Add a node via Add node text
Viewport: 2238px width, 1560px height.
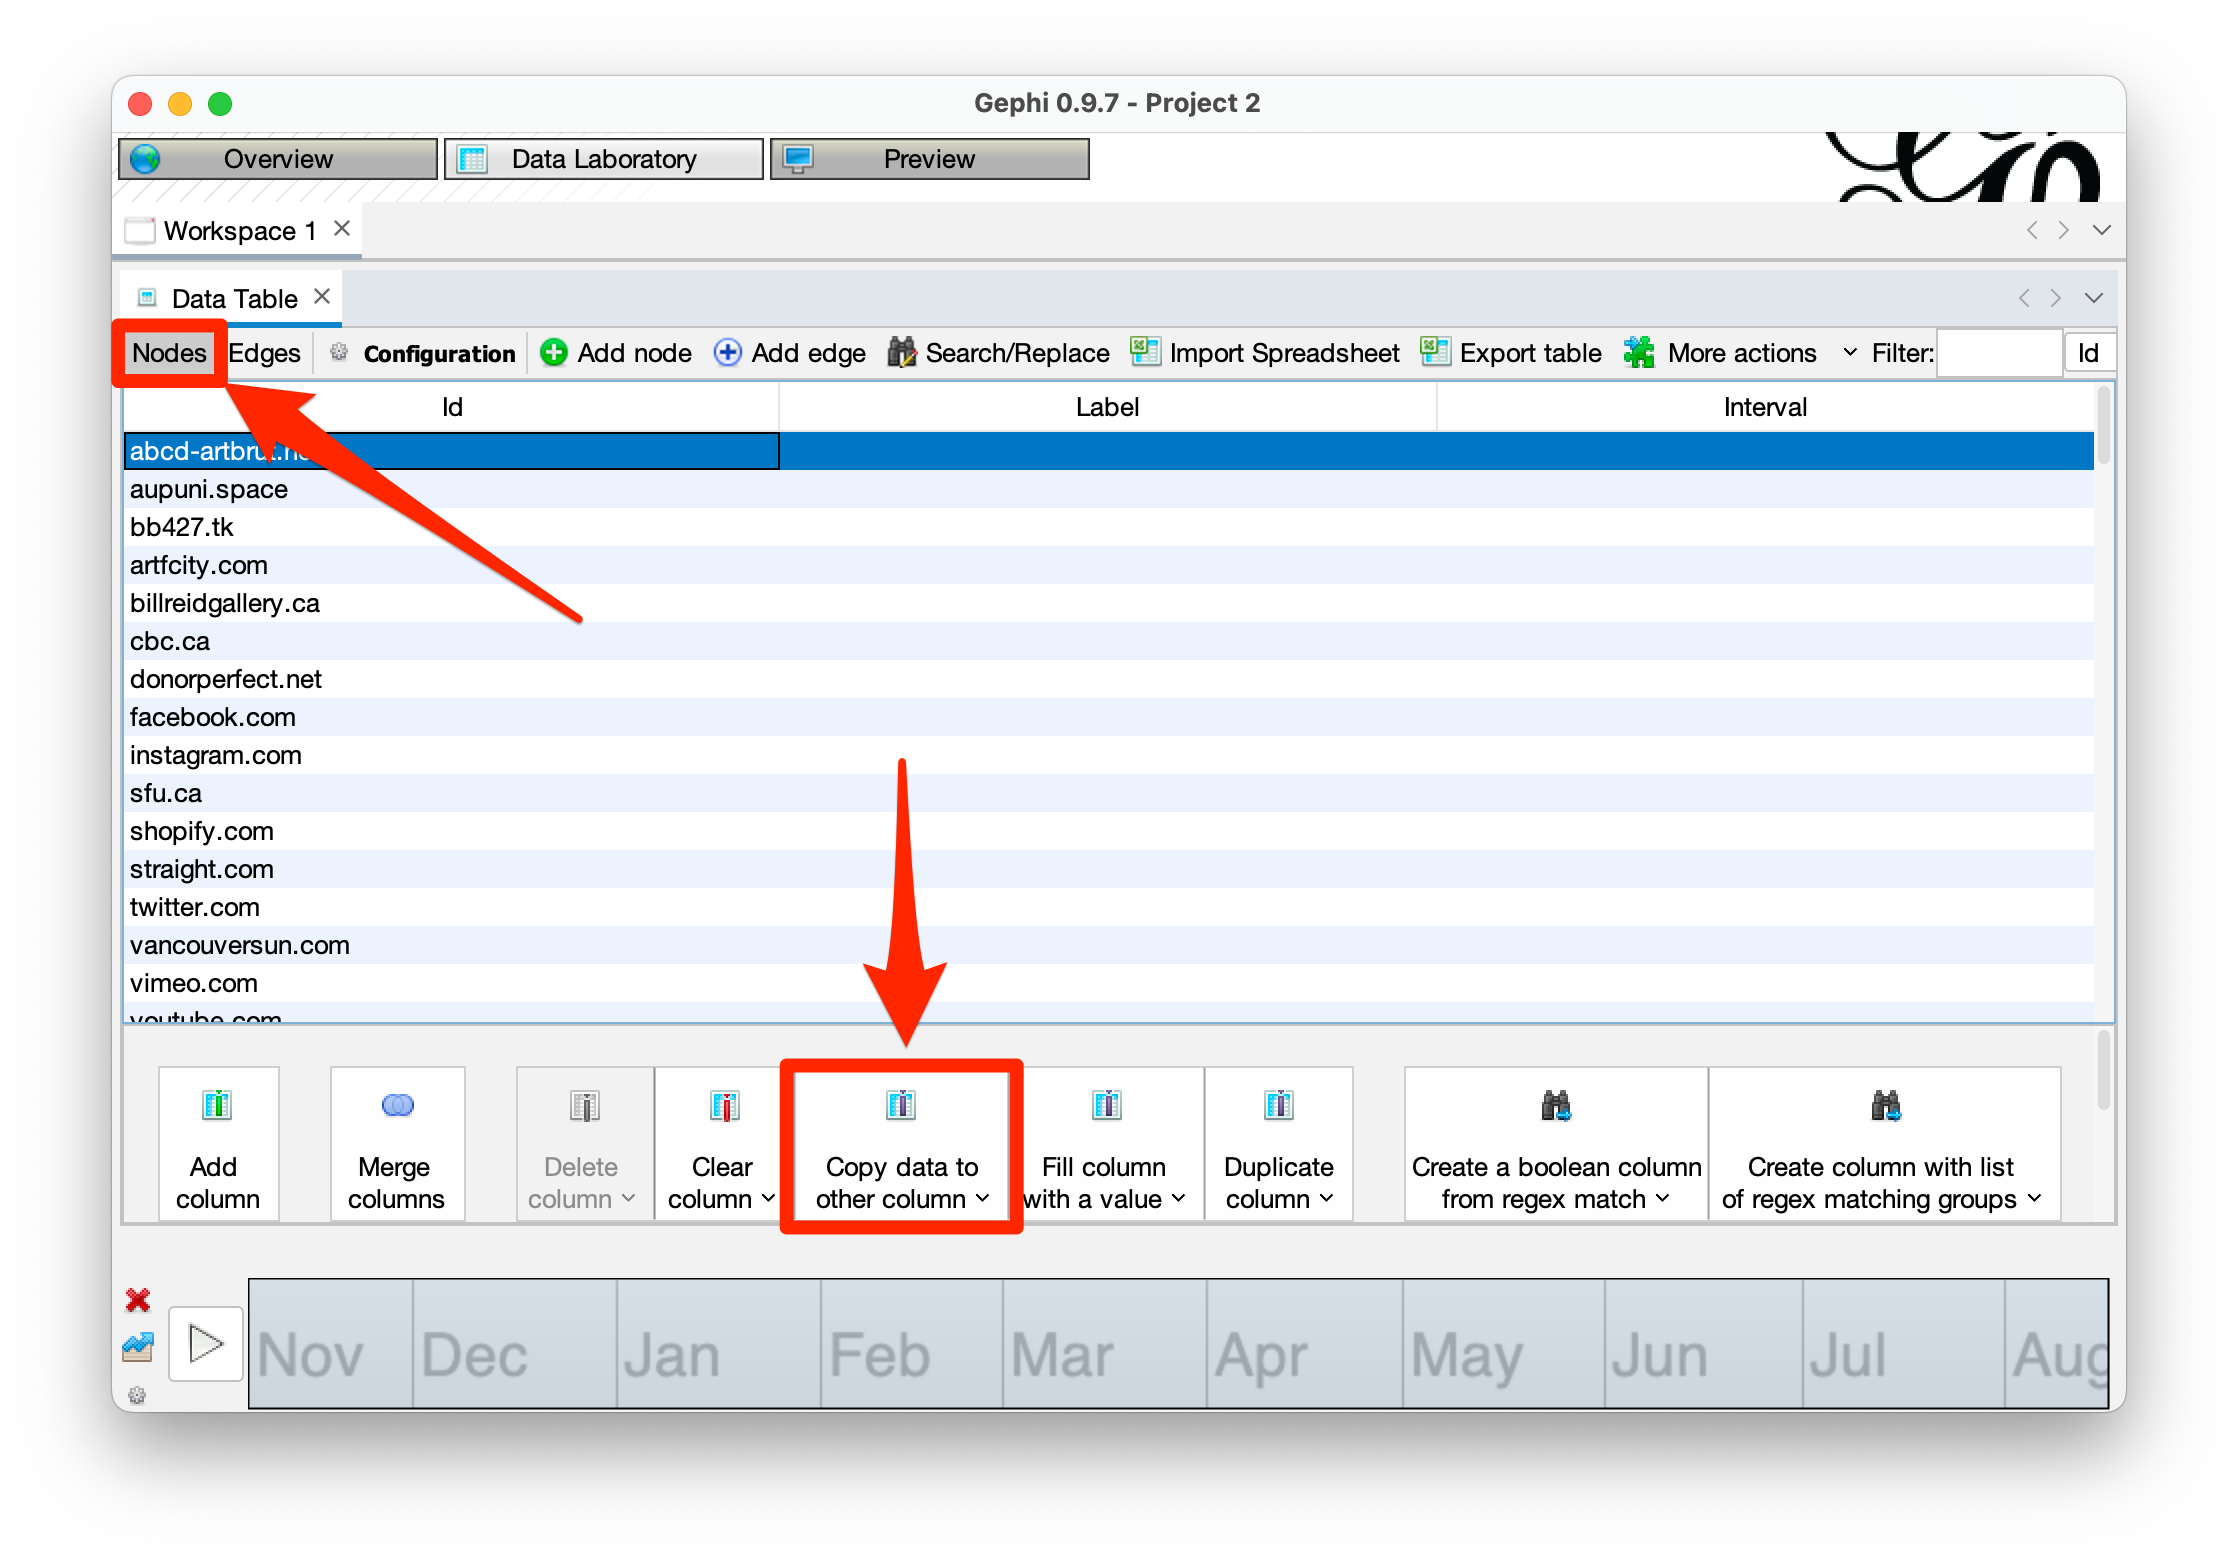(x=635, y=353)
